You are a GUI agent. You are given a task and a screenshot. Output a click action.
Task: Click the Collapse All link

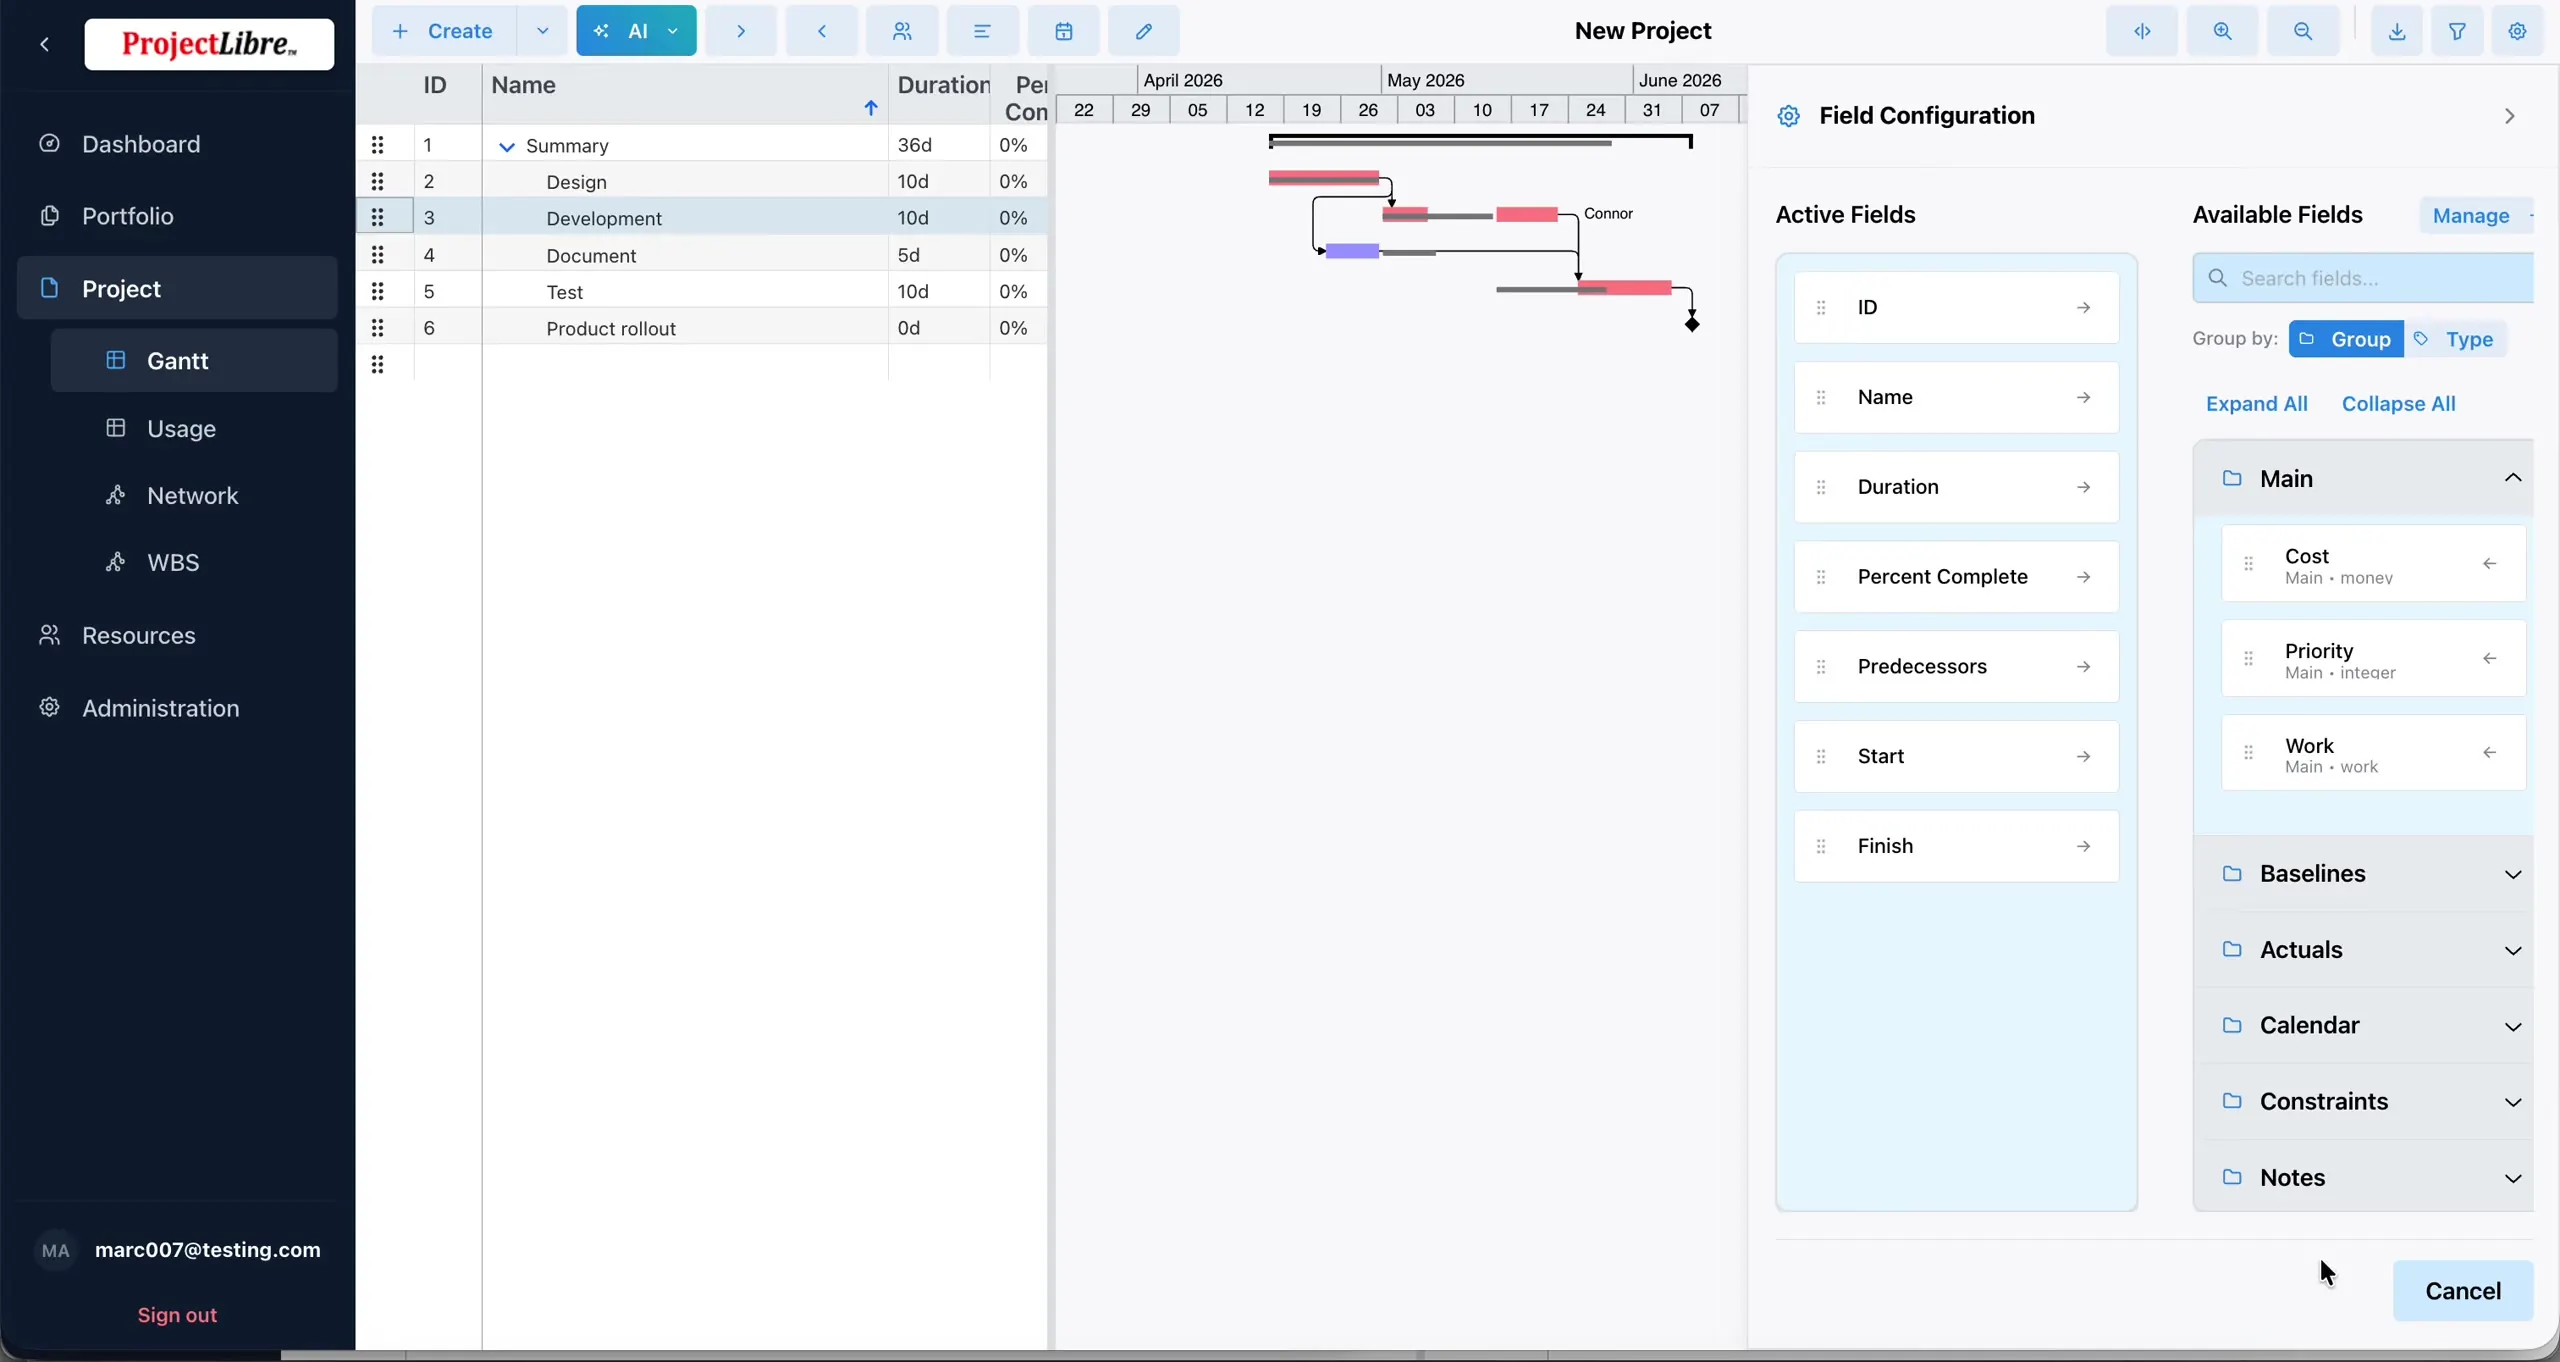point(2398,404)
